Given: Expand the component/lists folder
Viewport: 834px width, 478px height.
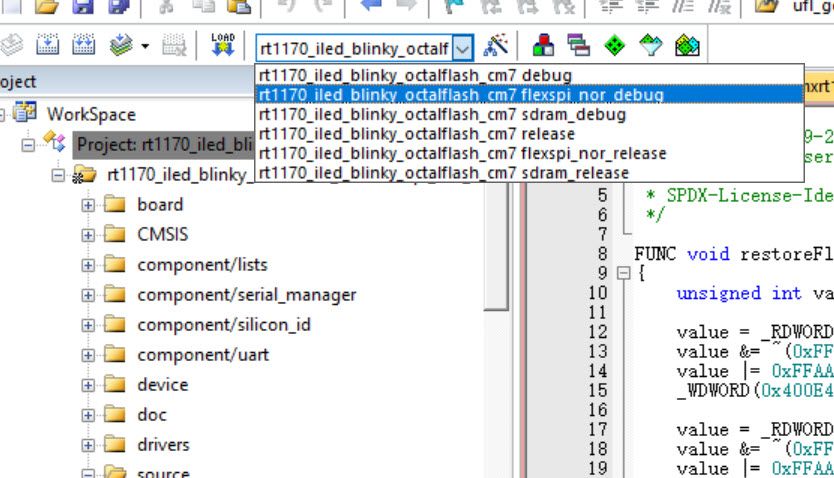Looking at the screenshot, I should [x=88, y=265].
